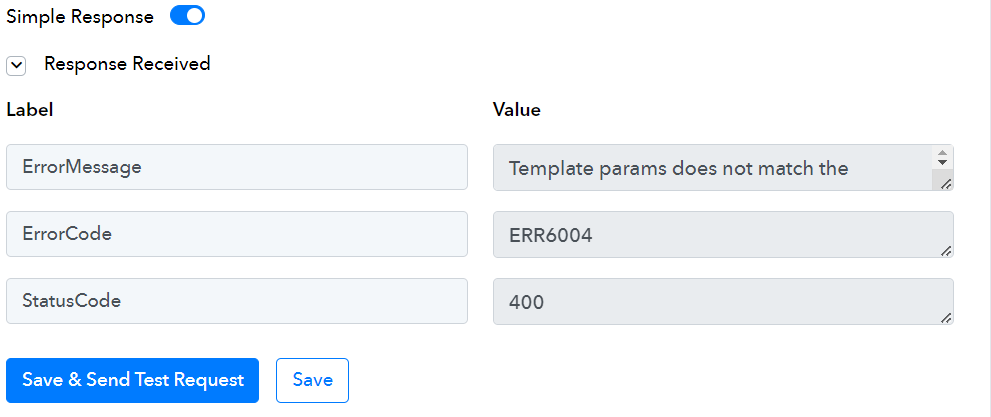Click the resize grip of ErrorMessage value box

tap(946, 184)
